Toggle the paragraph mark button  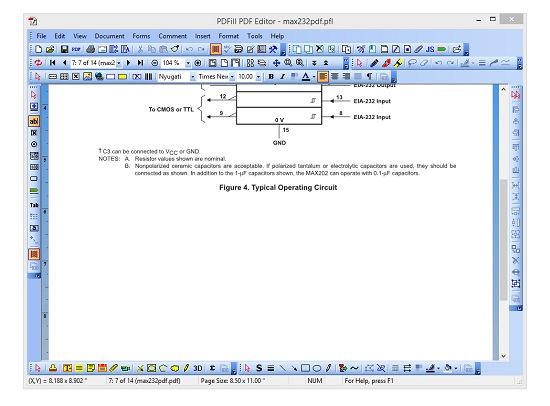coord(369,76)
